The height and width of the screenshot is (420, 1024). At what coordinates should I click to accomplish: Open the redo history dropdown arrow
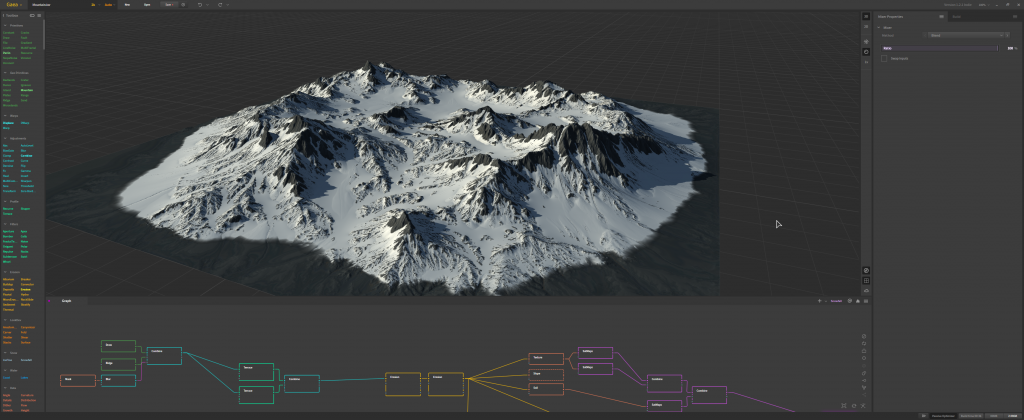pos(227,5)
